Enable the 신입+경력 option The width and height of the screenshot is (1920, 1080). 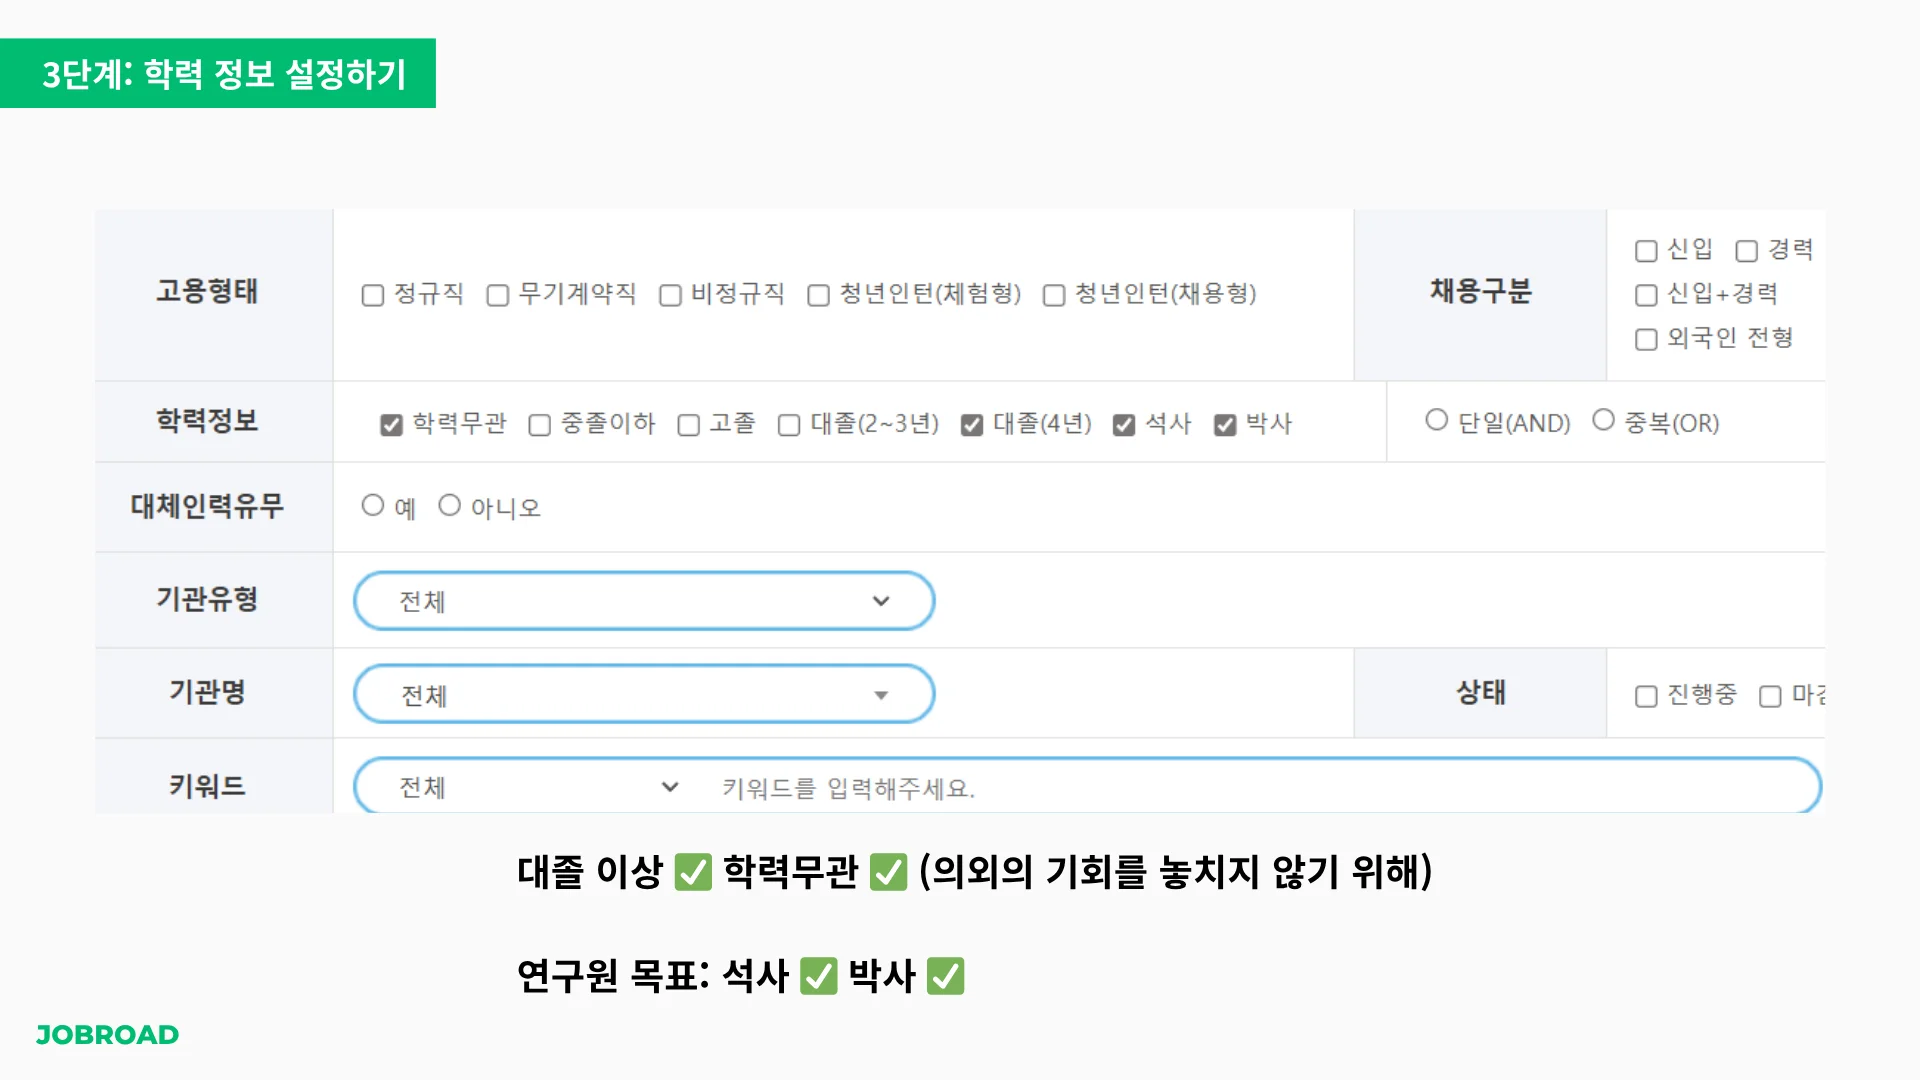pos(1645,294)
